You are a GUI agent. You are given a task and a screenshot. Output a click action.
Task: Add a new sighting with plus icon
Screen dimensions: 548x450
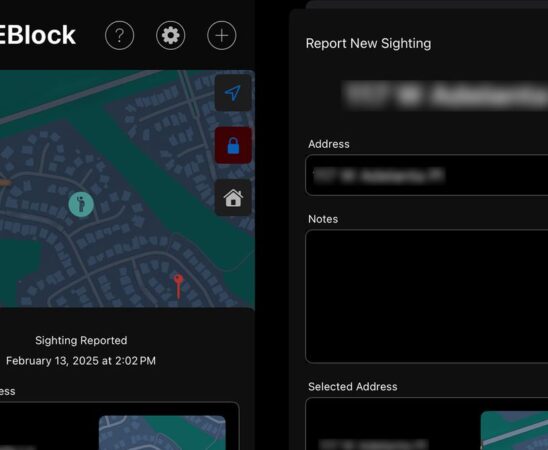point(222,35)
